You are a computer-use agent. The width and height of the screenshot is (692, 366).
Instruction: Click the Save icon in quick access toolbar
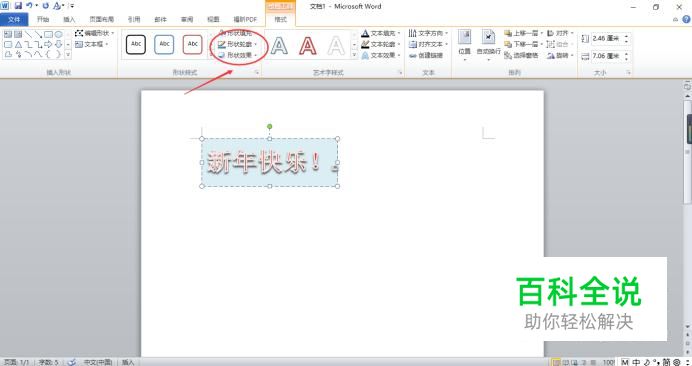click(18, 6)
